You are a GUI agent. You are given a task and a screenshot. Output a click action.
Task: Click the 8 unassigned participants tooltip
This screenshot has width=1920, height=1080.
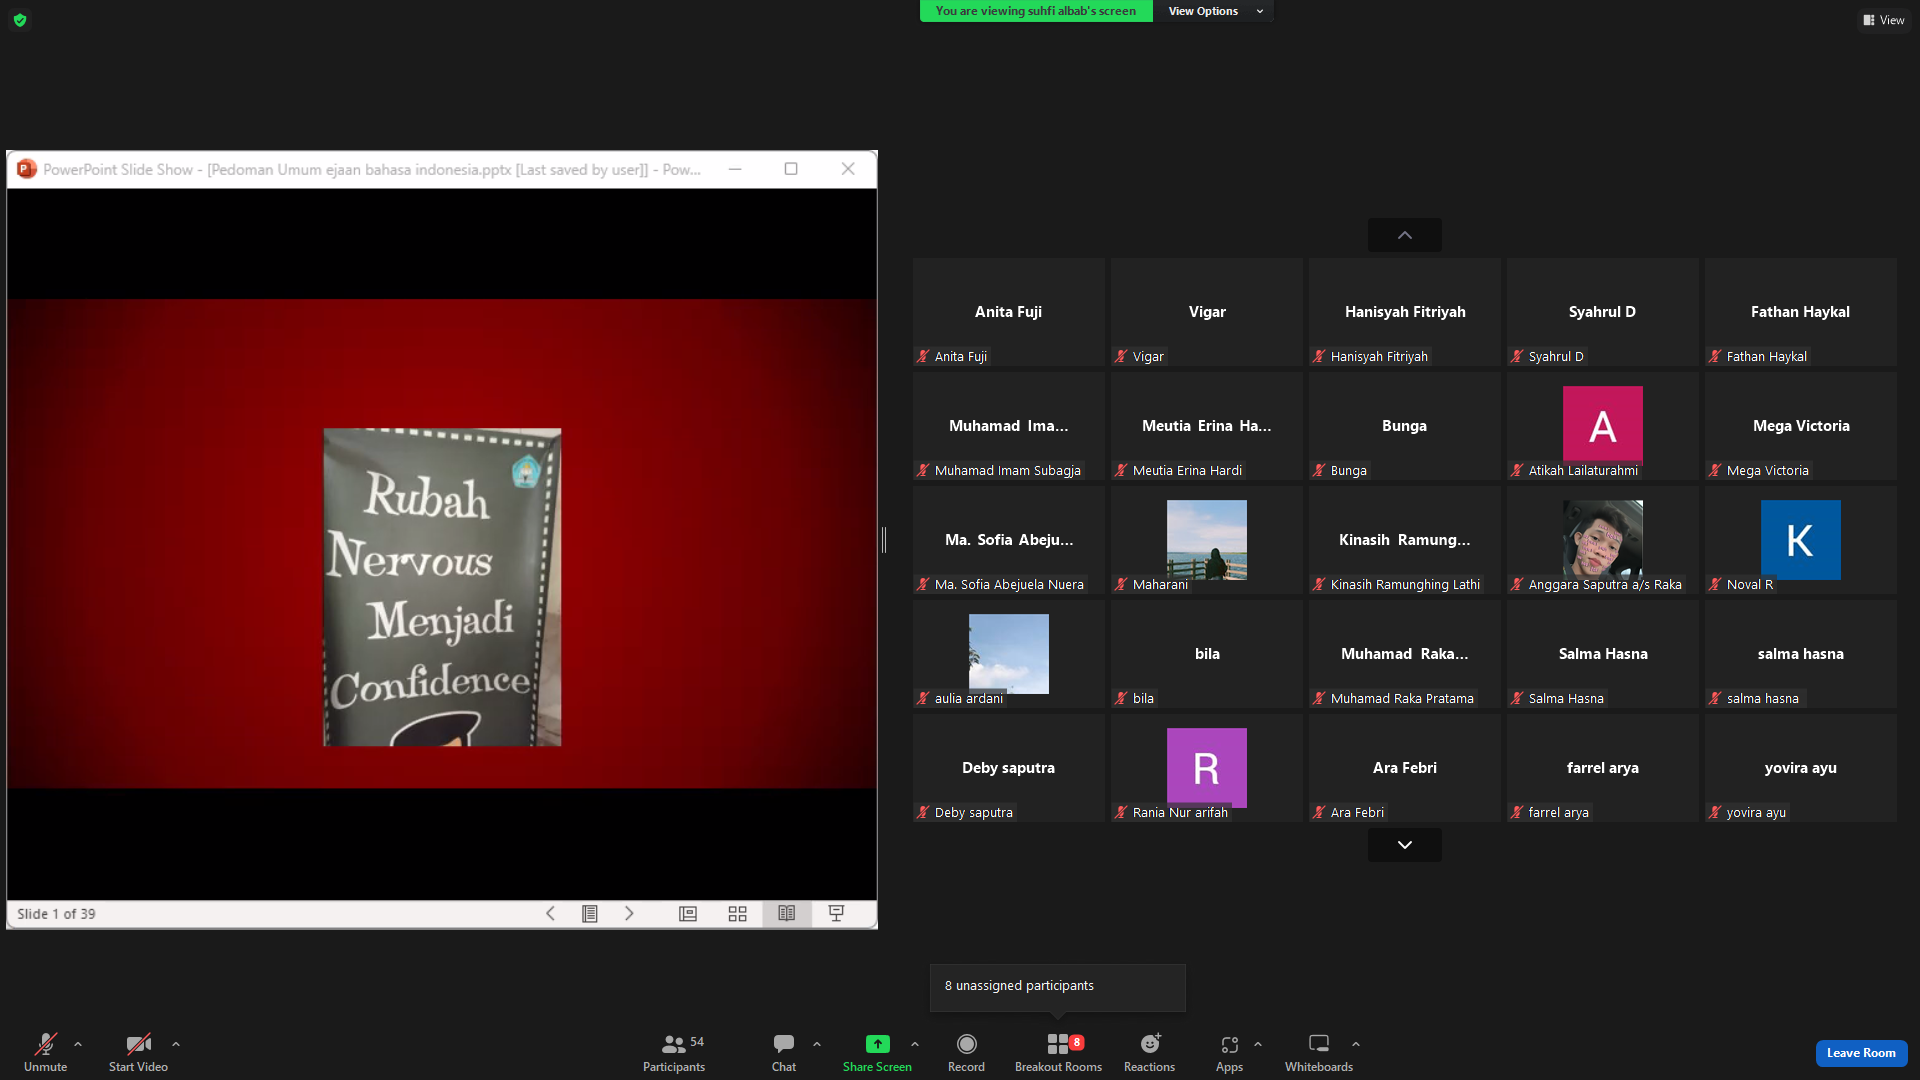[x=1058, y=986]
